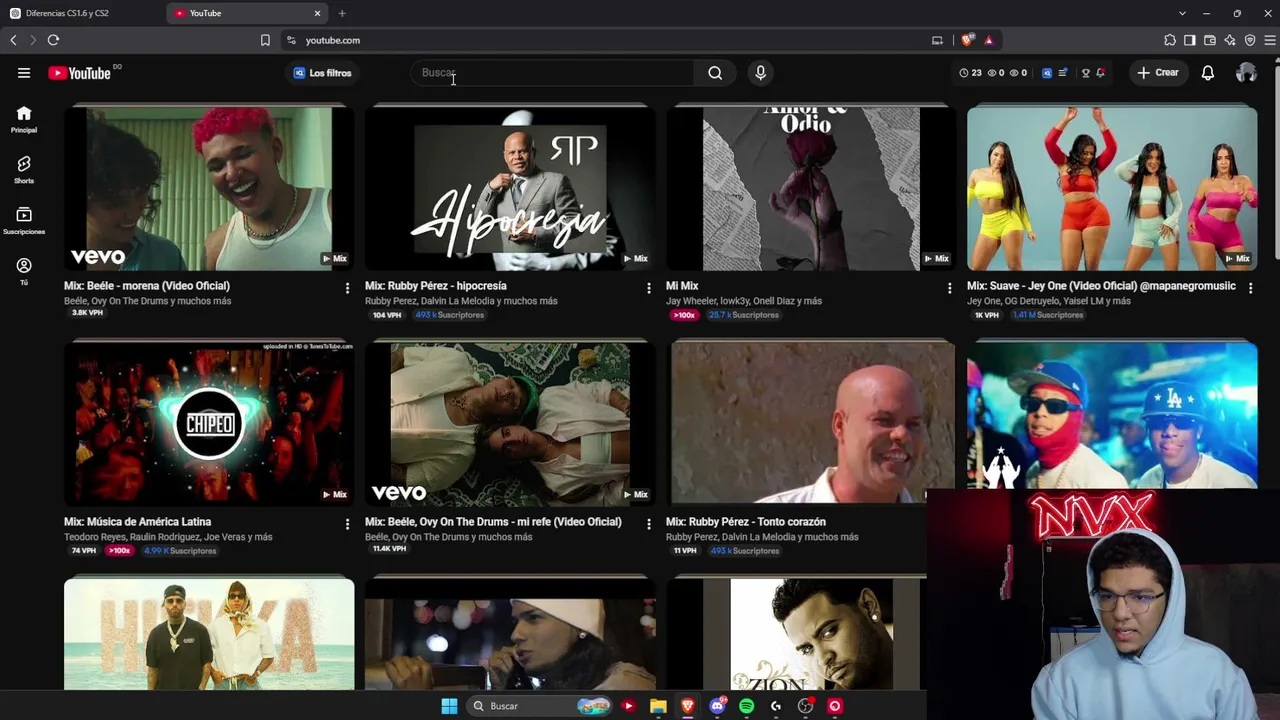
Task: Start voice search with the microphone icon
Action: (x=761, y=73)
